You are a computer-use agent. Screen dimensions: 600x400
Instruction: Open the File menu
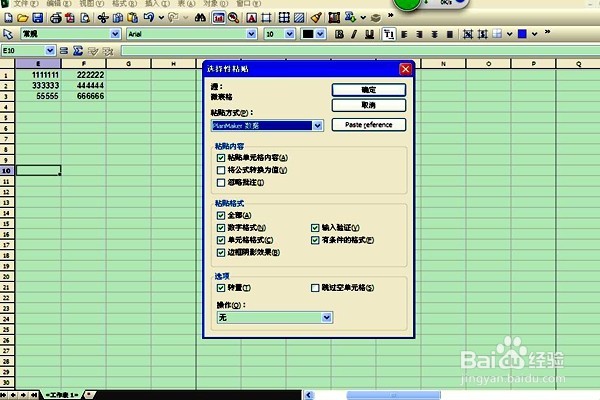pyautogui.click(x=26, y=3)
